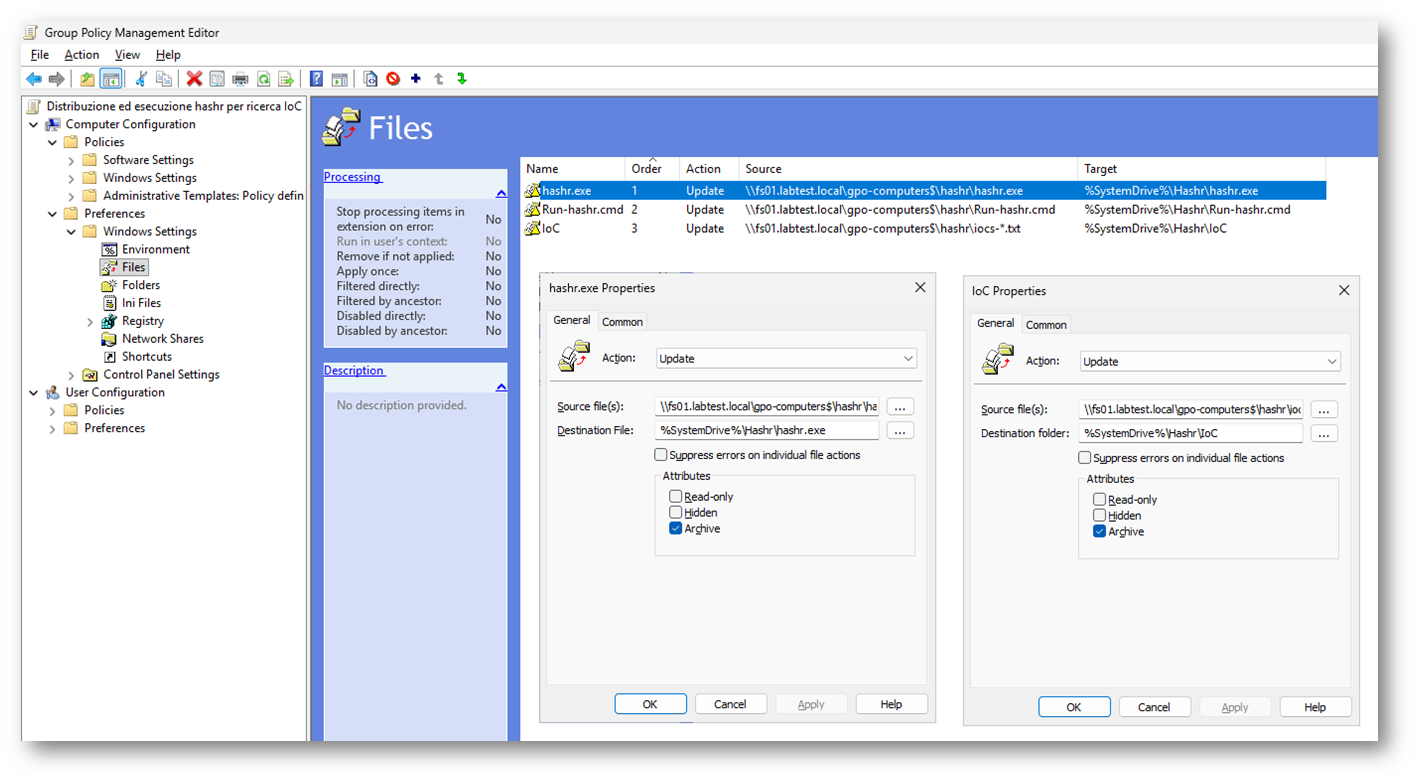1420x783 pixels.
Task: Click Cancel in hashr.exe Properties dialog
Action: 730,704
